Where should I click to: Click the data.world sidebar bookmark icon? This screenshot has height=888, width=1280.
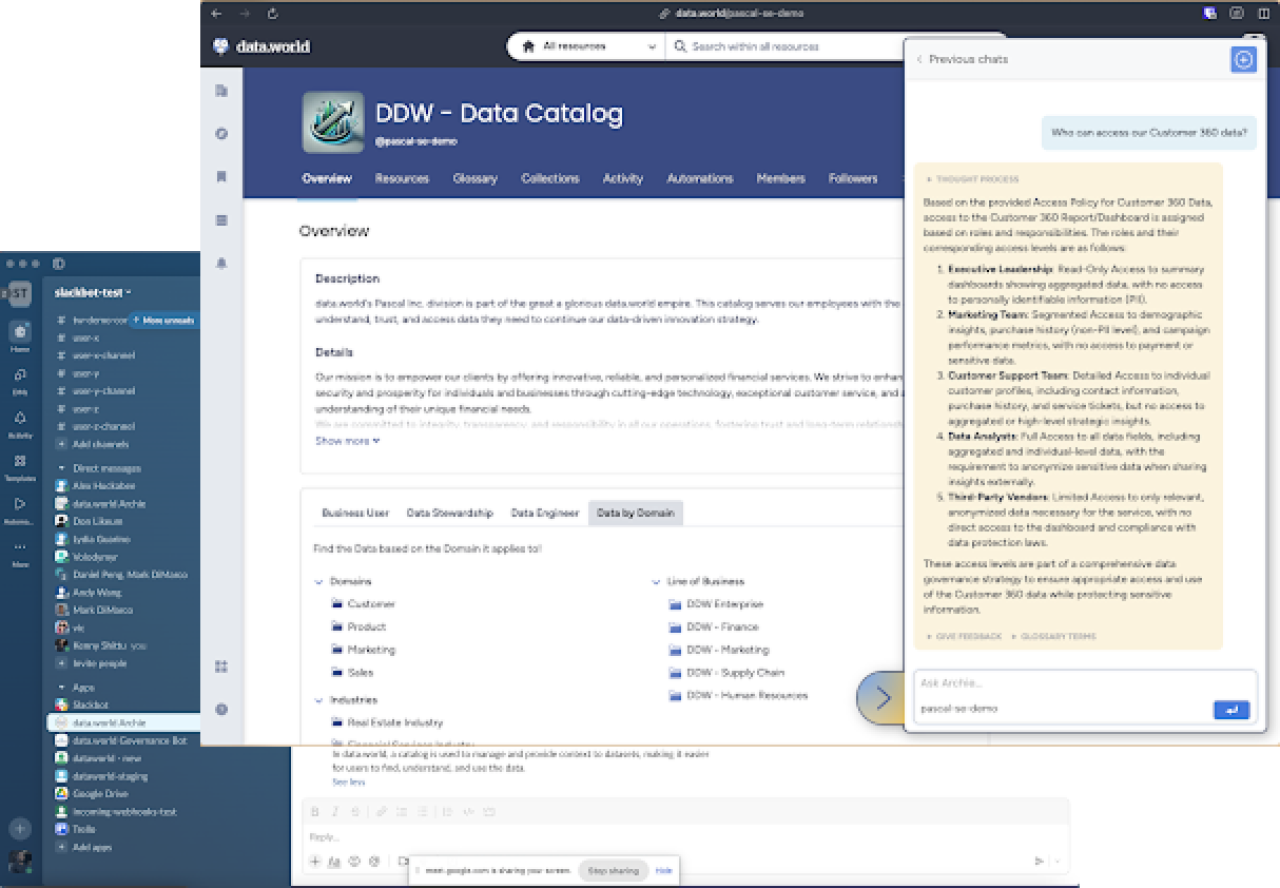tap(222, 177)
